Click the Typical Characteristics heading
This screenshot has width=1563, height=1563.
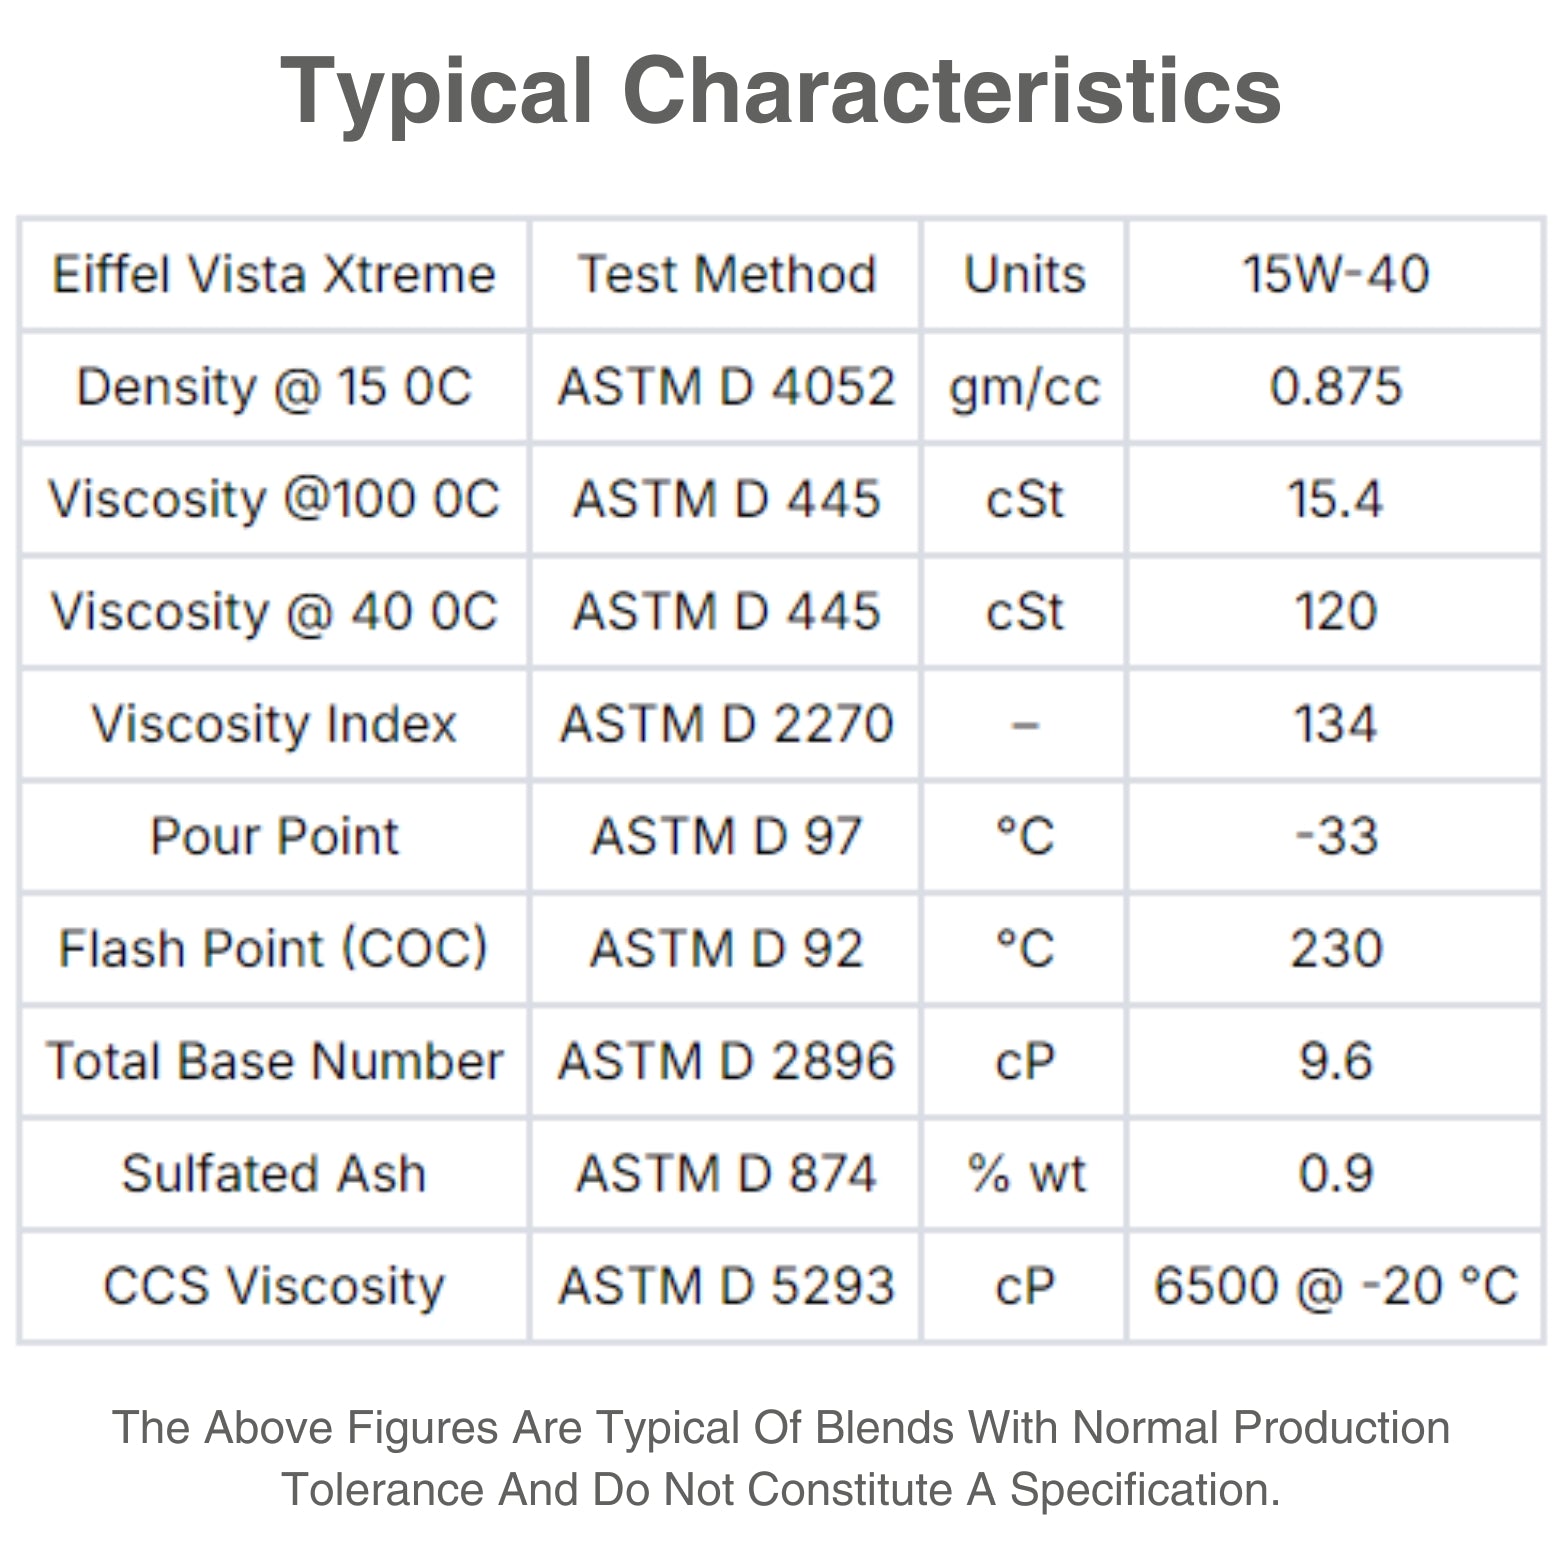click(x=780, y=91)
